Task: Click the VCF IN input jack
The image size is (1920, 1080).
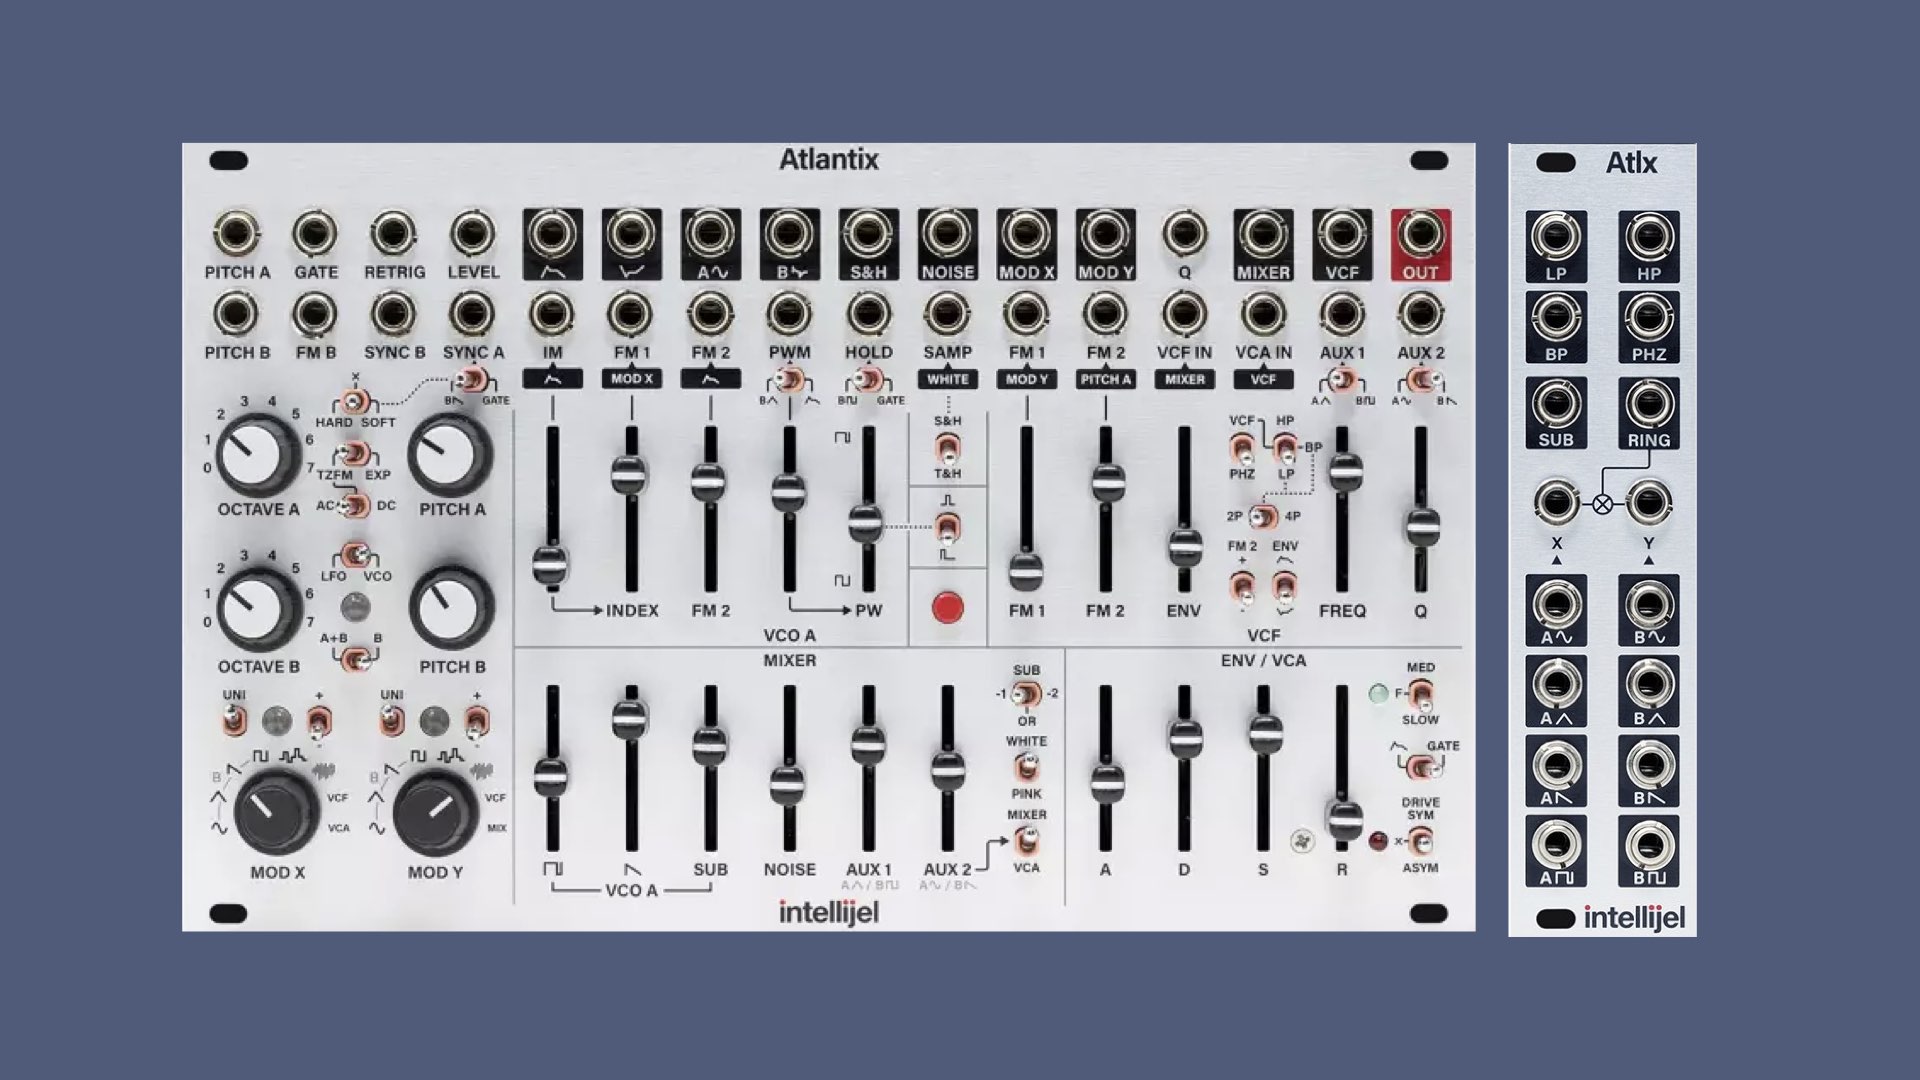Action: click(1184, 315)
